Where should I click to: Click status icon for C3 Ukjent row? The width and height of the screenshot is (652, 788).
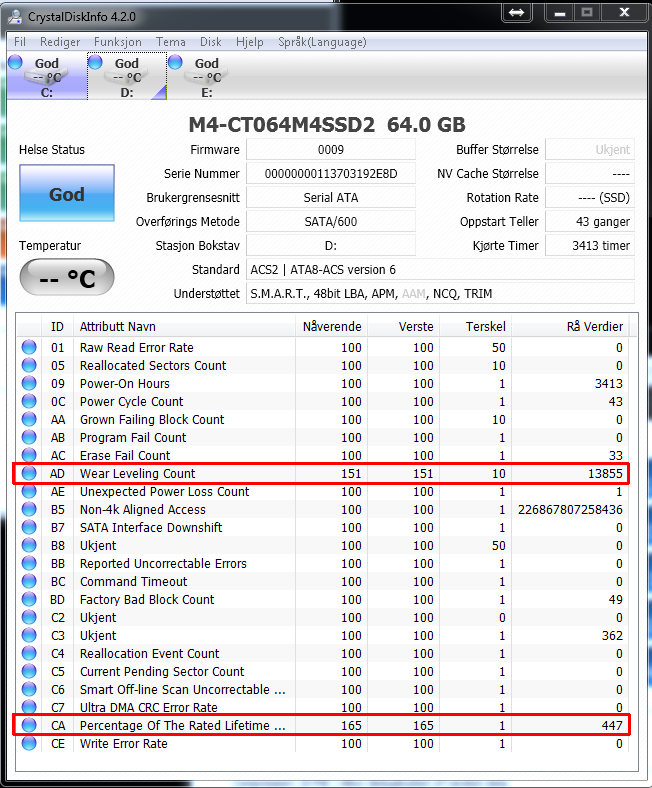[x=29, y=636]
